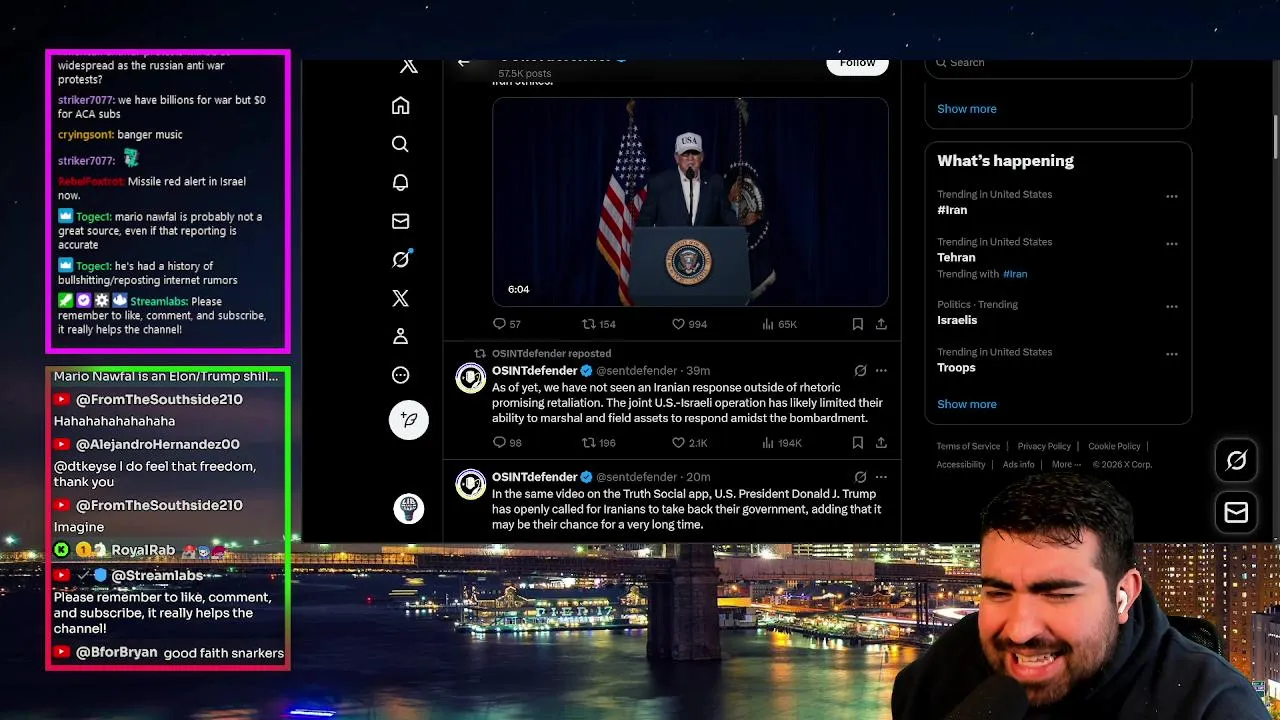Viewport: 1280px width, 720px height.
Task: Go to Home feed icon
Action: (x=400, y=106)
